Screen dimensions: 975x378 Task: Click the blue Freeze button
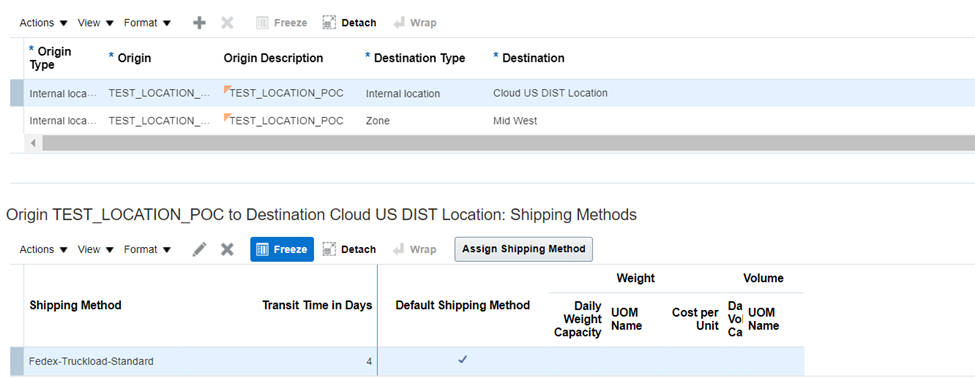[282, 249]
